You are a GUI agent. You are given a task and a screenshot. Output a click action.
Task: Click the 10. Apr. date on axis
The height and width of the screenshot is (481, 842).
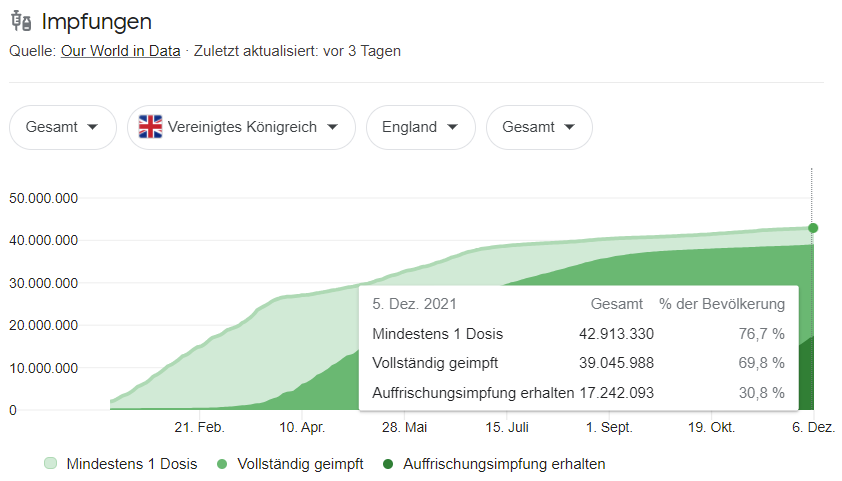point(302,427)
